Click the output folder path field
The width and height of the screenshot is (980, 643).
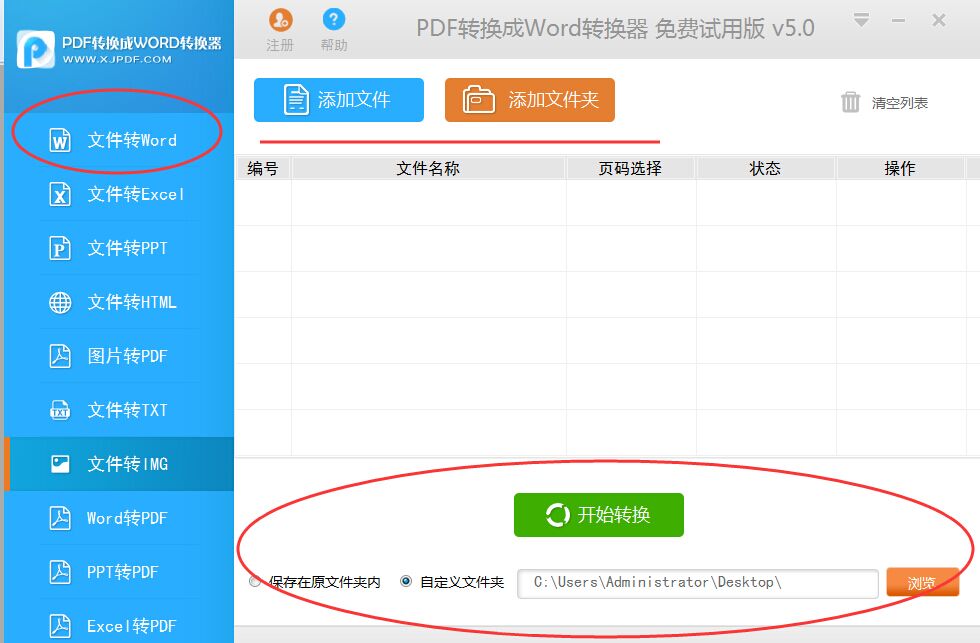(x=698, y=583)
